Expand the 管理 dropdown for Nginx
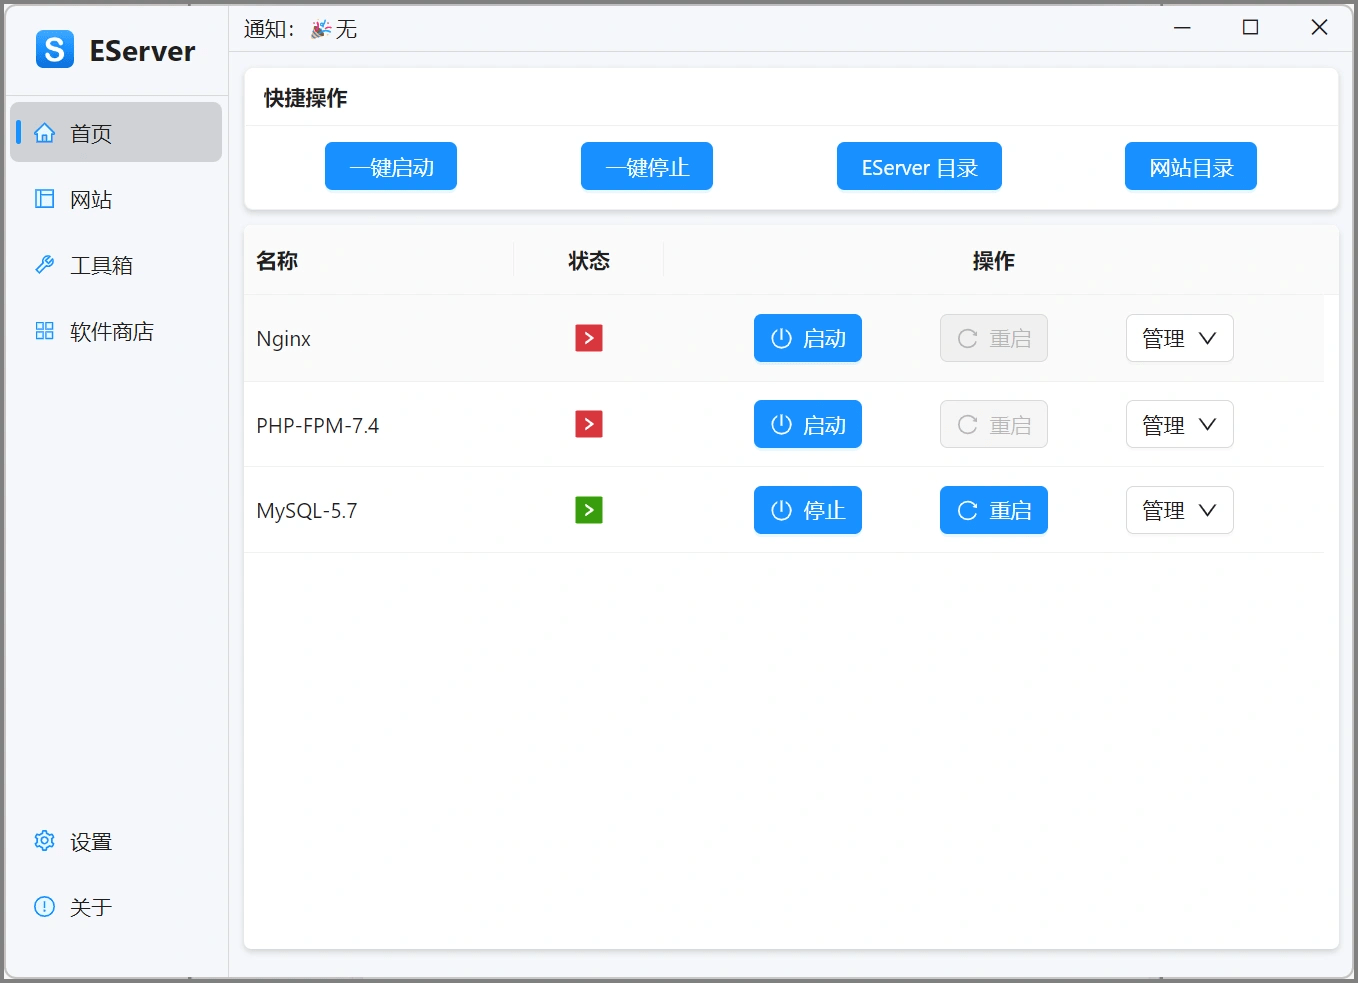 tap(1180, 338)
